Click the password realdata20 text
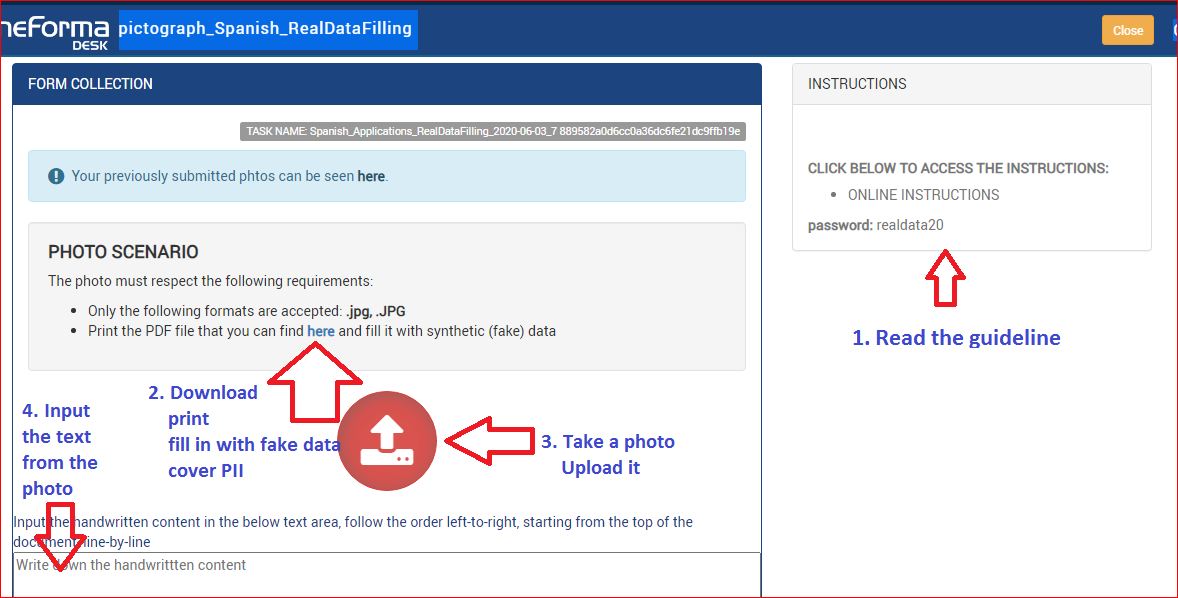Screen dimensions: 1178x598 click(909, 225)
